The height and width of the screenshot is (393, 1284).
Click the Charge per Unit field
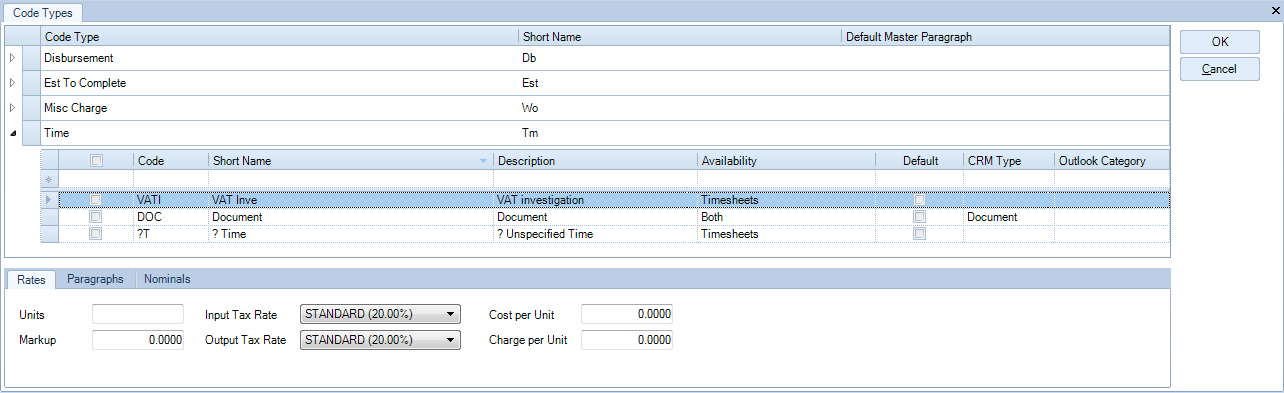(627, 340)
